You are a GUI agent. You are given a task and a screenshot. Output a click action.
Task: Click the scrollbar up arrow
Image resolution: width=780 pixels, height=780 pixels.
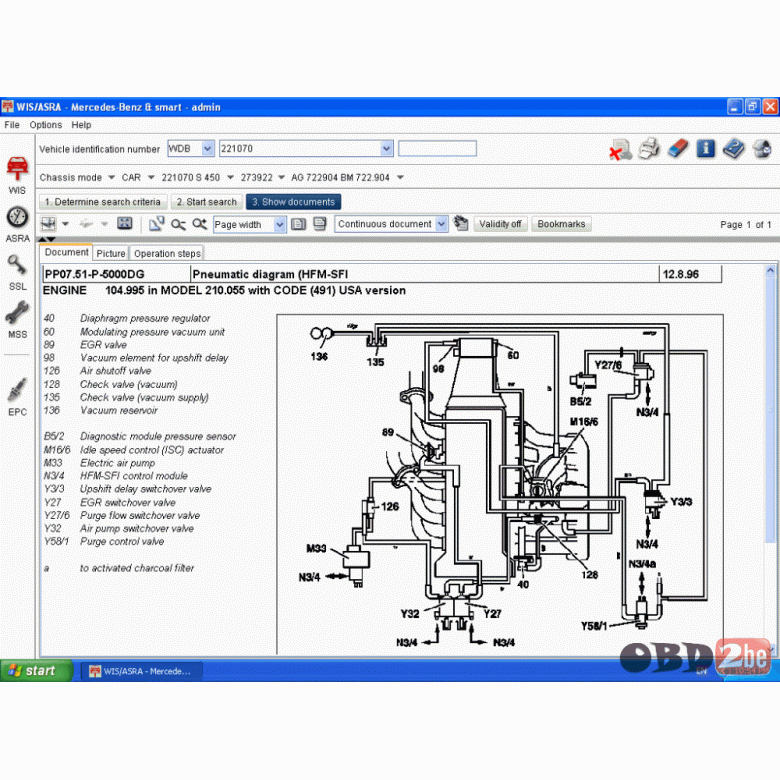(x=770, y=271)
